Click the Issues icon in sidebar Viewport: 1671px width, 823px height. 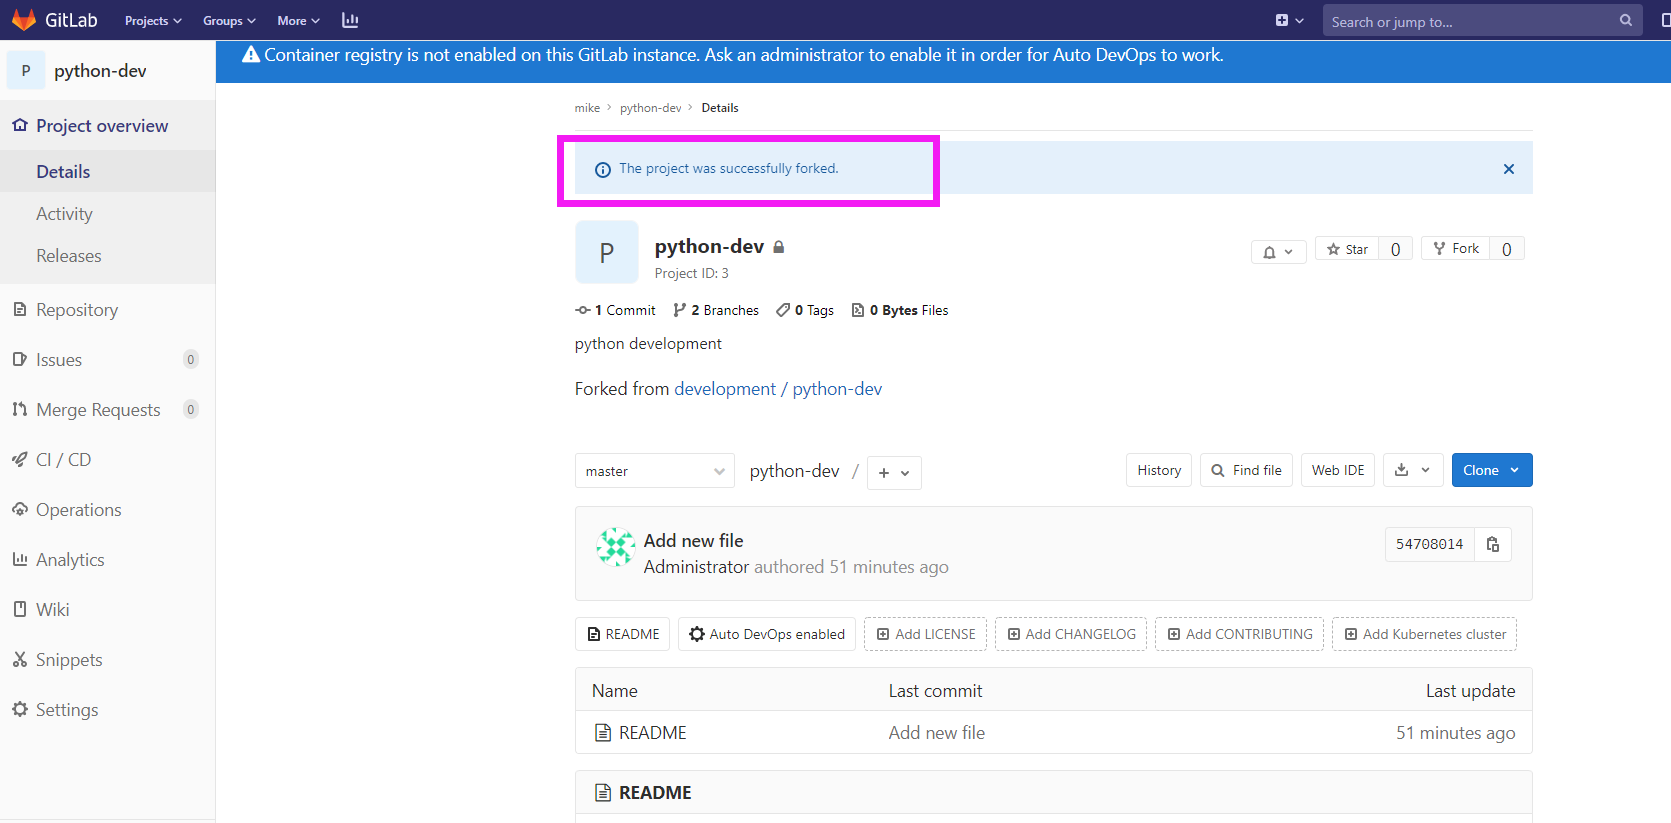pyautogui.click(x=20, y=359)
